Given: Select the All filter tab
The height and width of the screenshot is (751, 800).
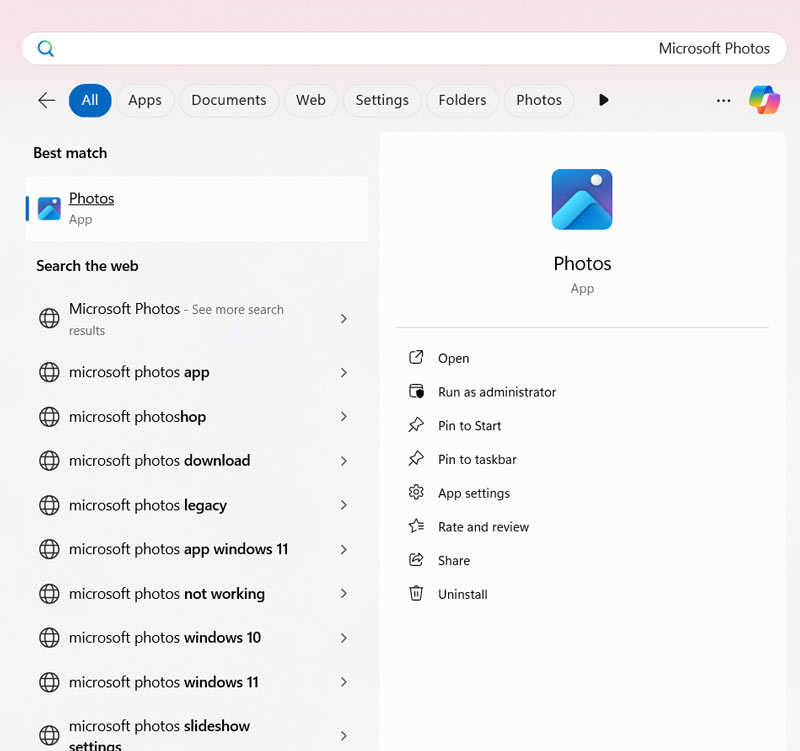Looking at the screenshot, I should (90, 100).
